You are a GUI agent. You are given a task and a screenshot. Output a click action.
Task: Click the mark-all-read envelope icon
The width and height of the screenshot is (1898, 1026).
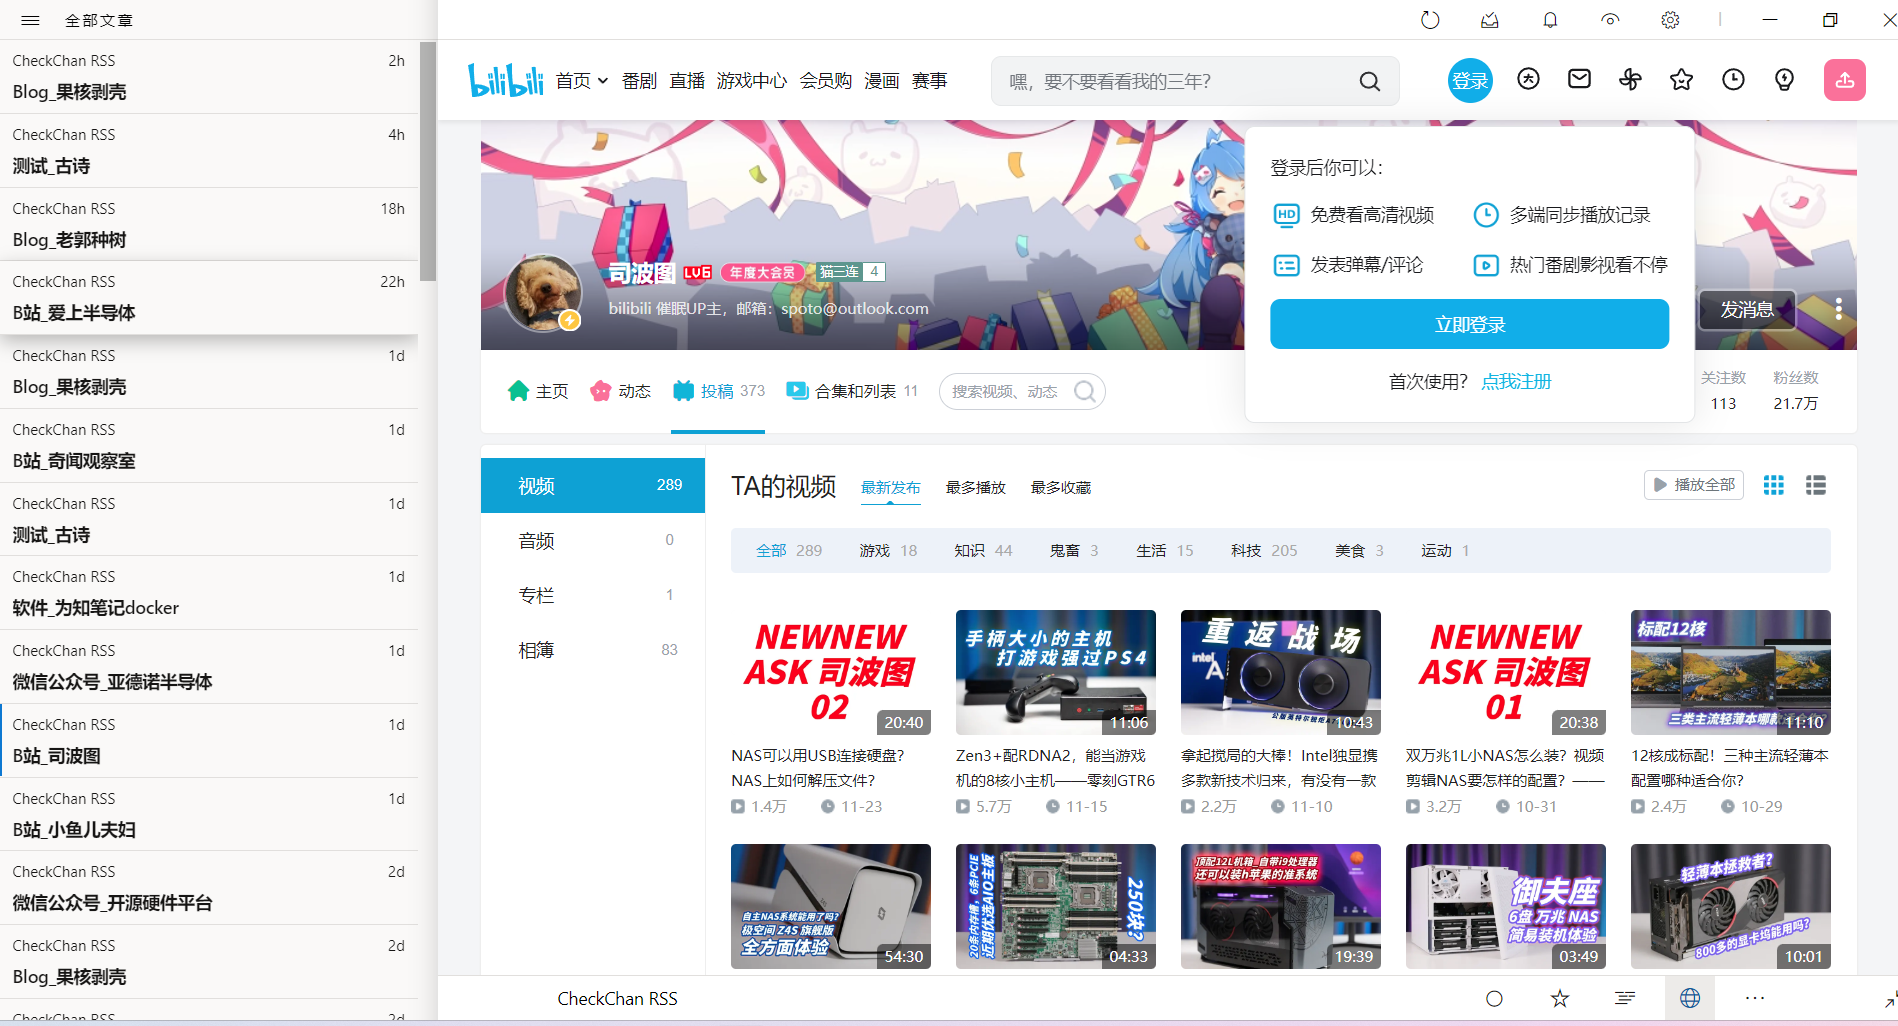1490,20
